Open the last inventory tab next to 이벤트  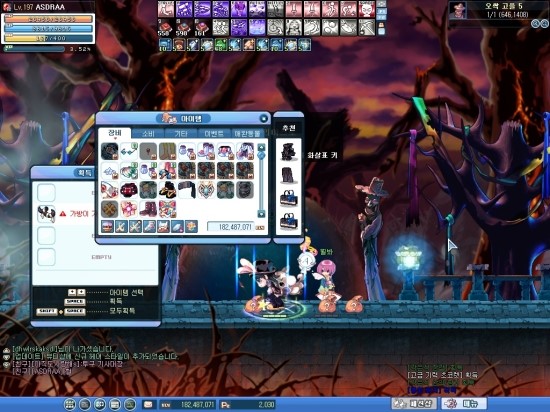tap(247, 134)
